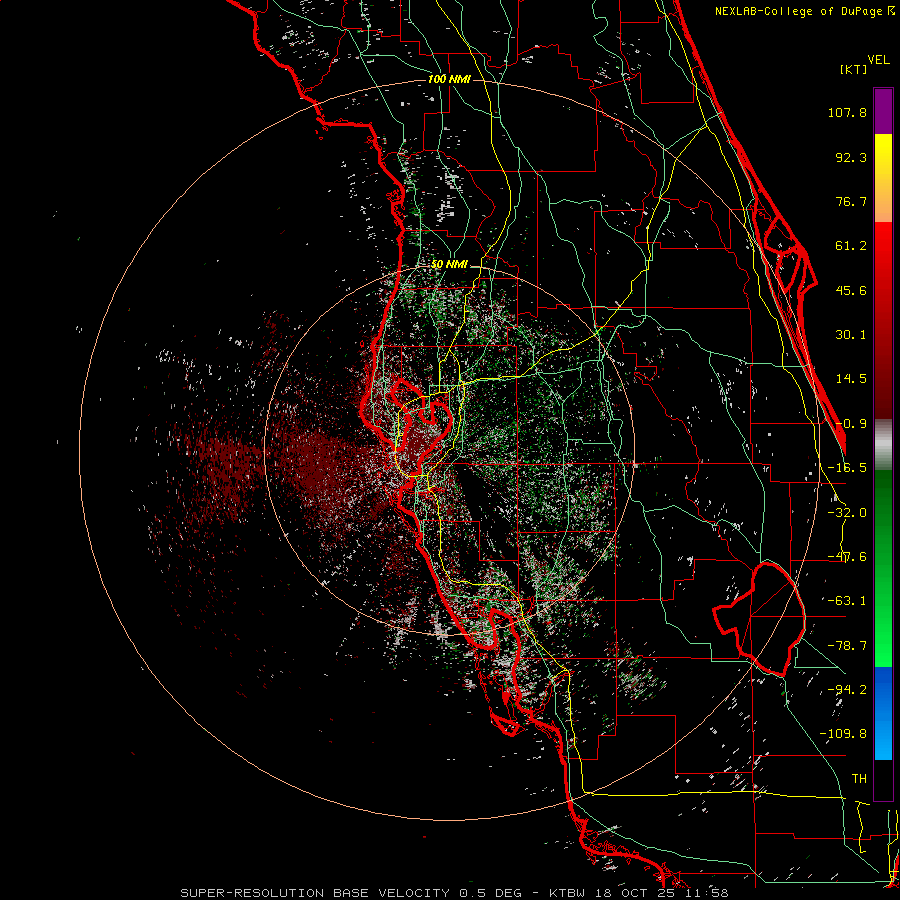Select the 45.6 legend value
The height and width of the screenshot is (900, 900).
851,290
